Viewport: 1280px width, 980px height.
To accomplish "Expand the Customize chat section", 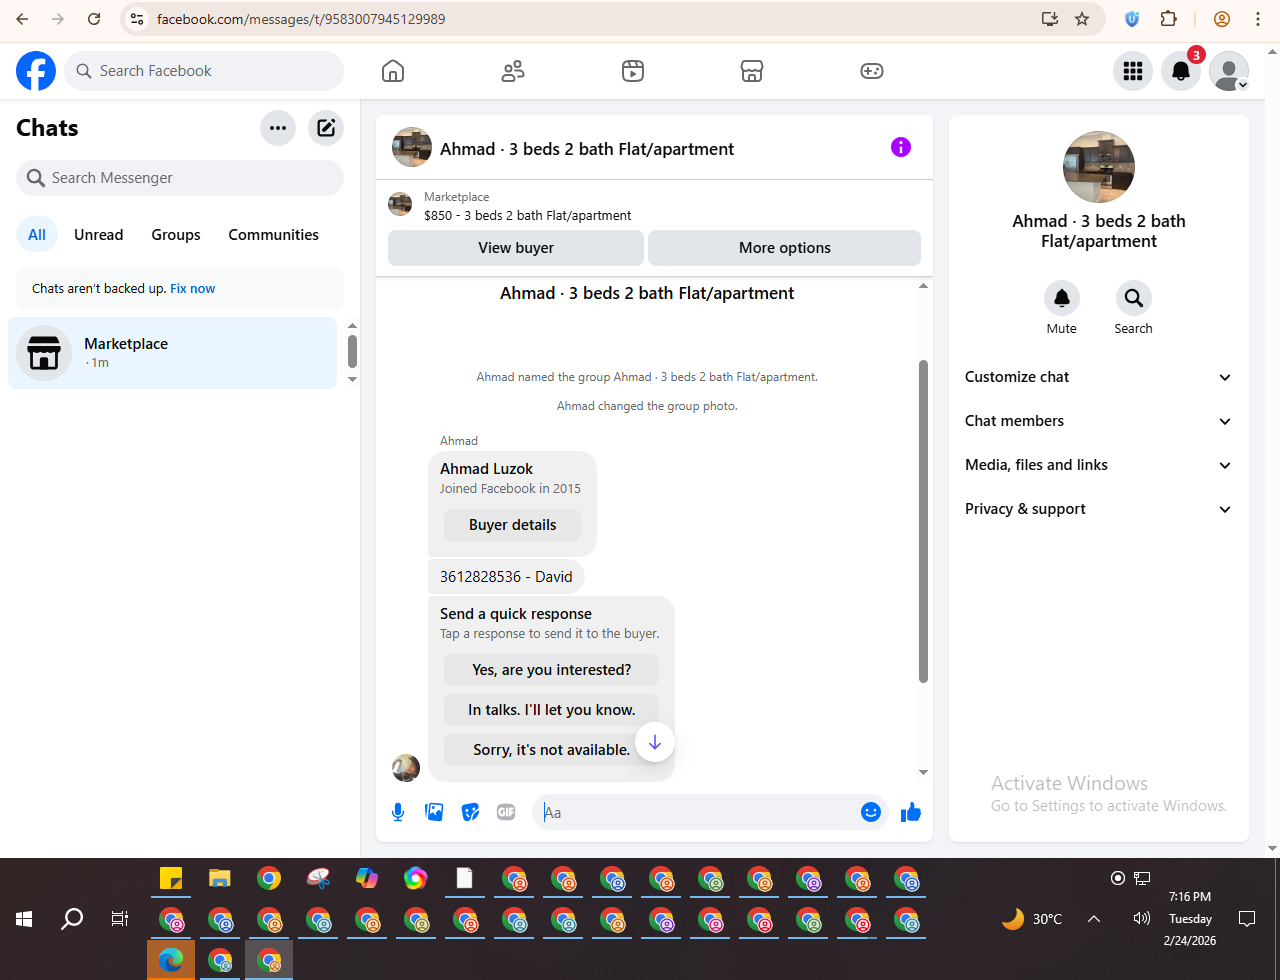I will pyautogui.click(x=1098, y=377).
